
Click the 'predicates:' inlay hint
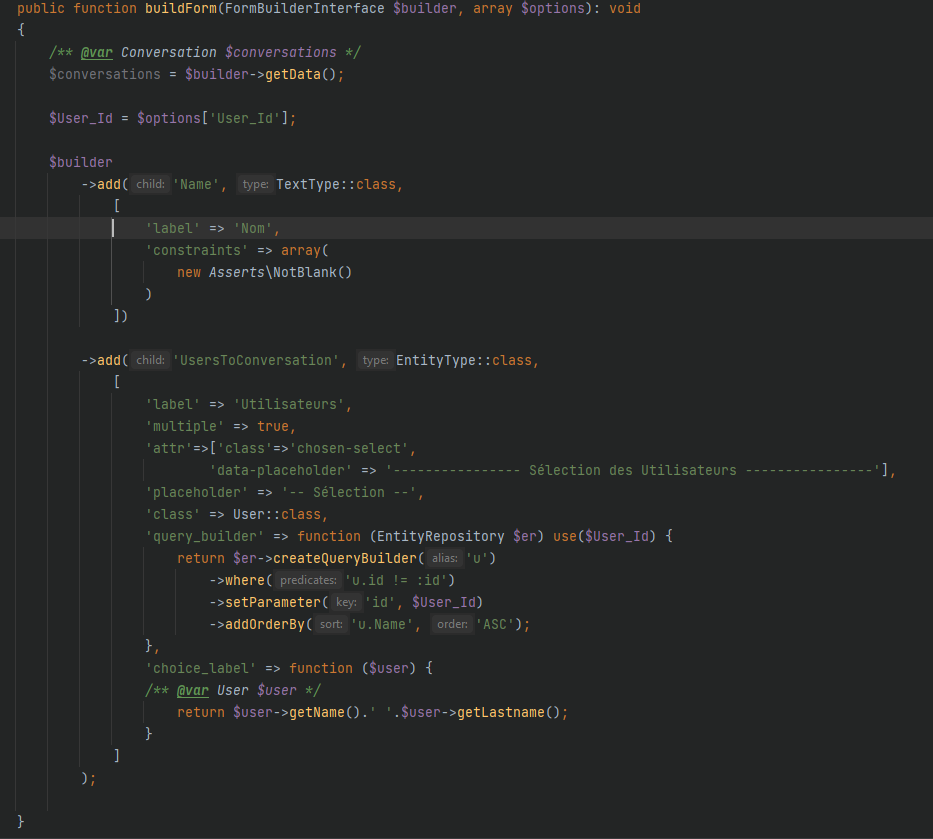click(x=308, y=581)
